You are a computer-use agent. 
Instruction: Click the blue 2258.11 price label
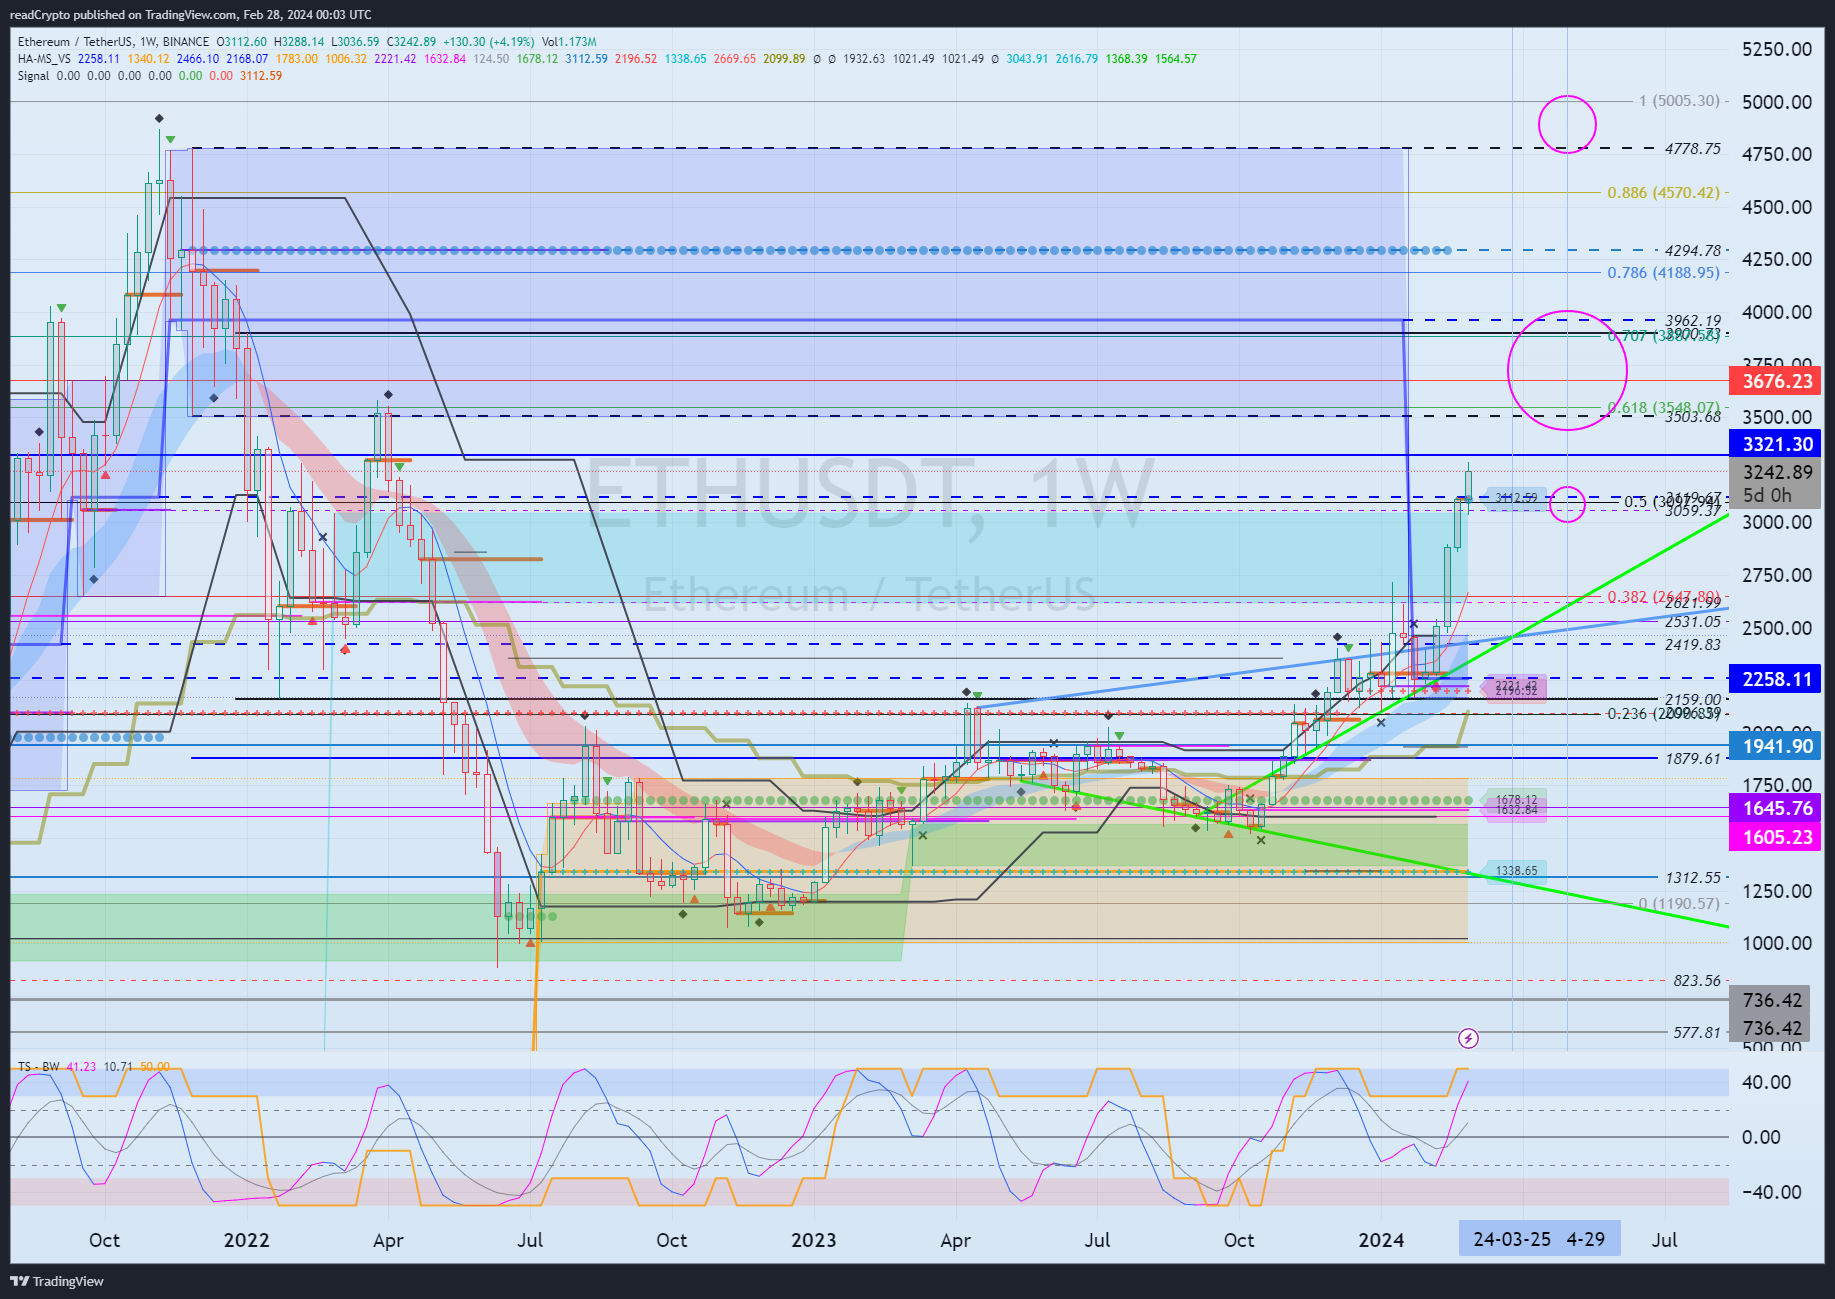pyautogui.click(x=1777, y=679)
